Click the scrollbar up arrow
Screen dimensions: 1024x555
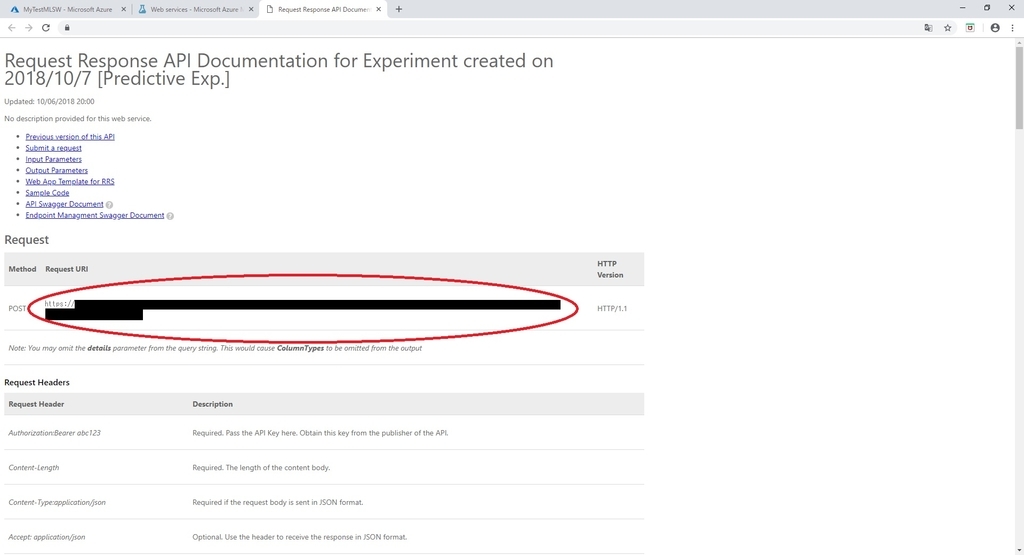(1019, 42)
